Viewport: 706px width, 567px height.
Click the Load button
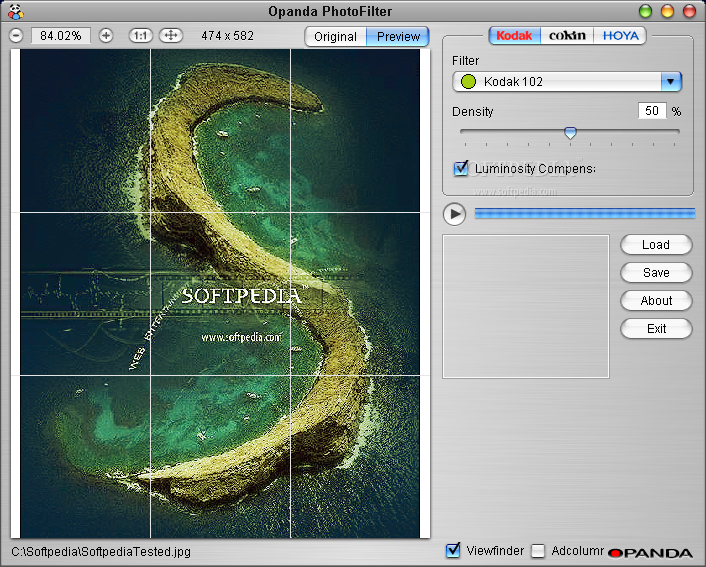(656, 245)
